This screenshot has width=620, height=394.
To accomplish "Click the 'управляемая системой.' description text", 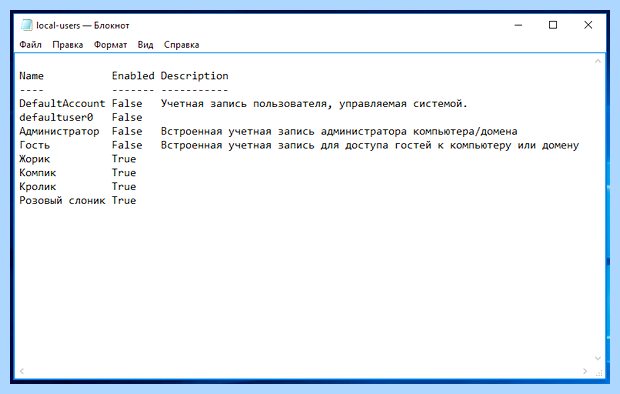I will (403, 104).
